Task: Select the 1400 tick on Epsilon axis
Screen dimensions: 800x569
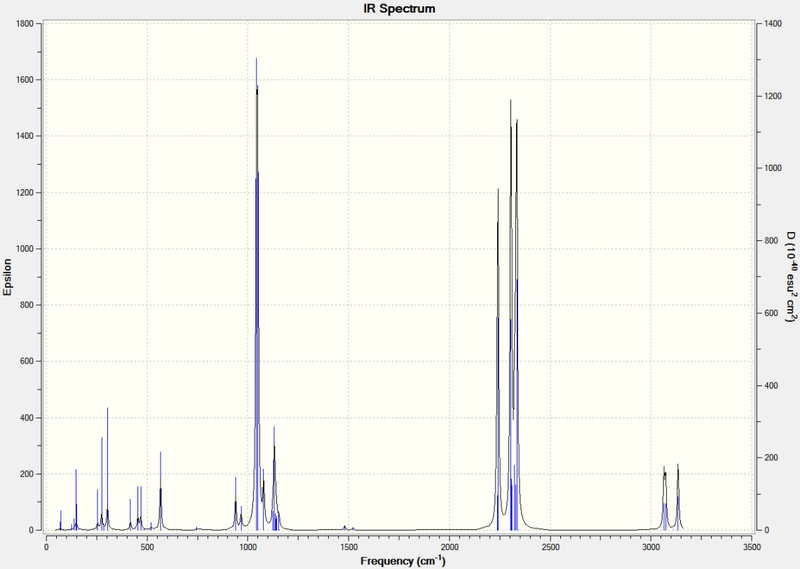Action: 25,136
